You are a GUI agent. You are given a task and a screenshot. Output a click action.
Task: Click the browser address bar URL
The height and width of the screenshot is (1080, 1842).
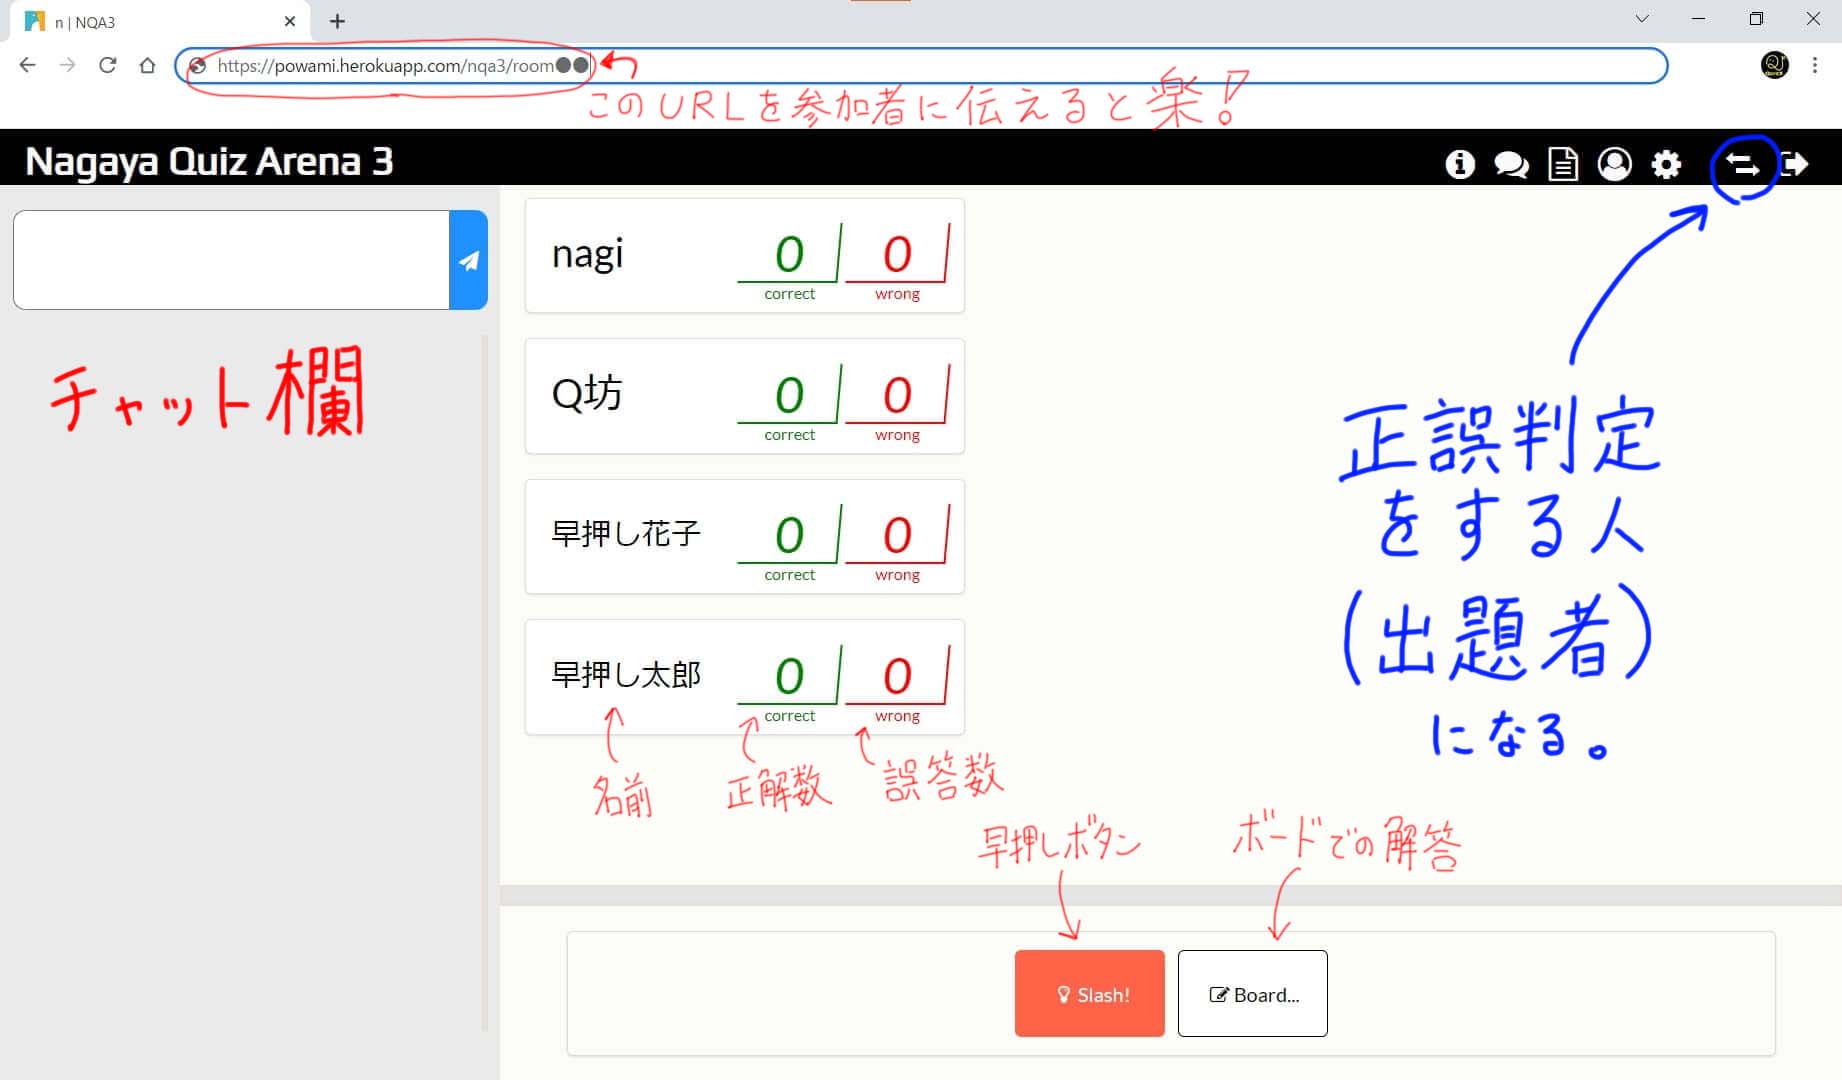tap(900, 66)
